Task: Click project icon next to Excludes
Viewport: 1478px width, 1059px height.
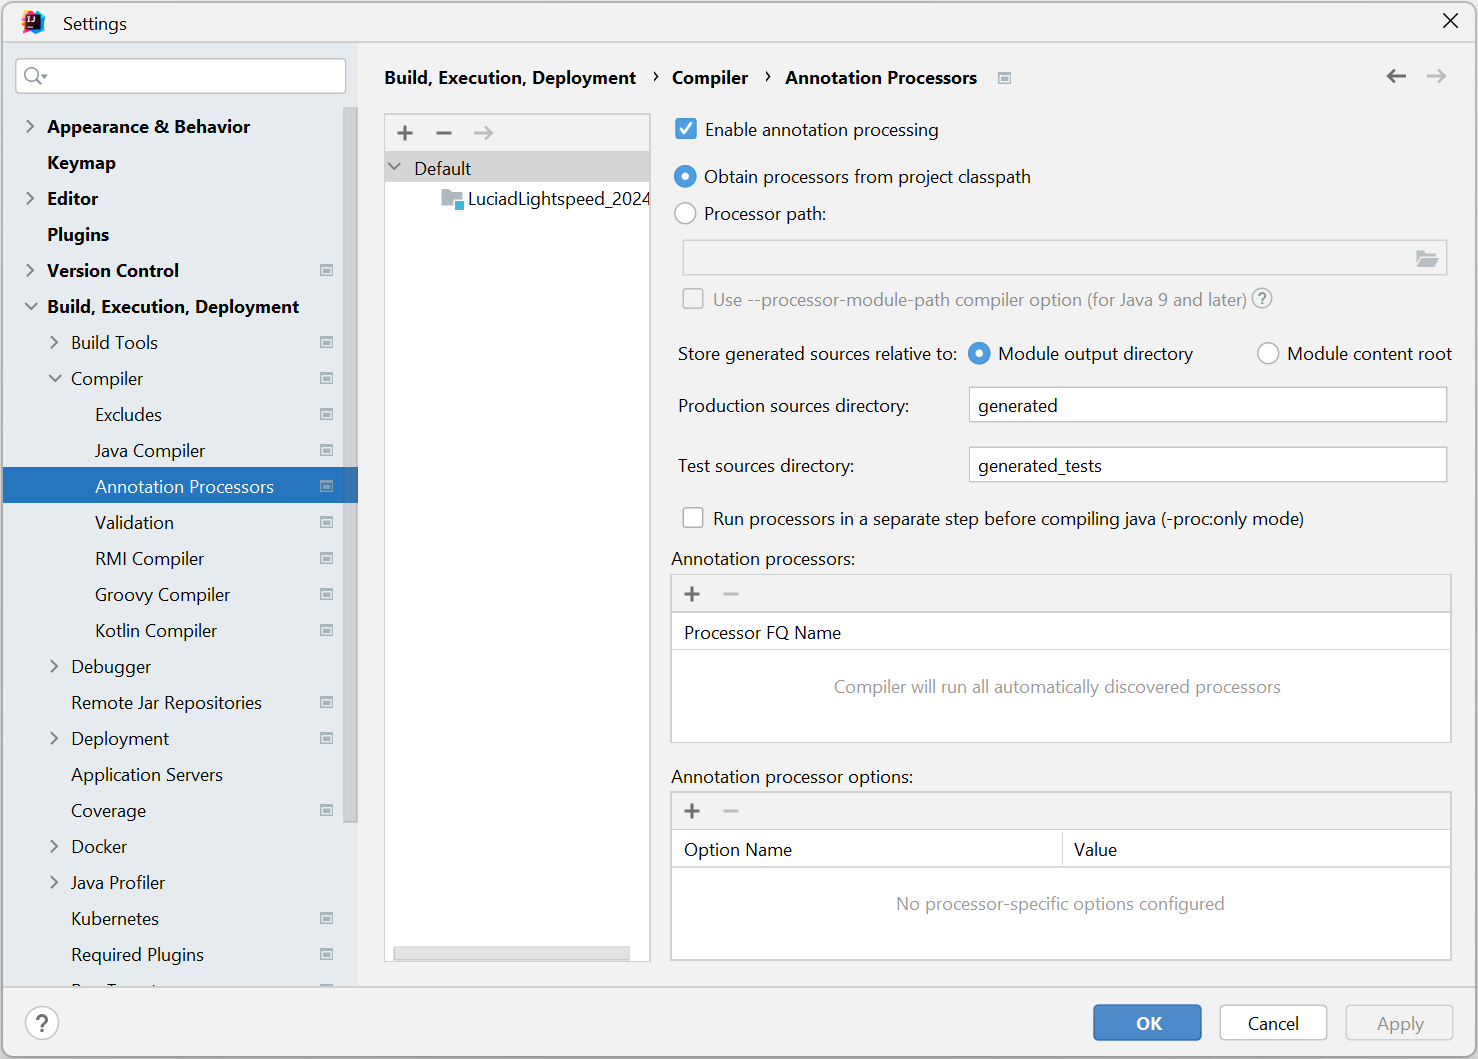Action: pyautogui.click(x=326, y=414)
